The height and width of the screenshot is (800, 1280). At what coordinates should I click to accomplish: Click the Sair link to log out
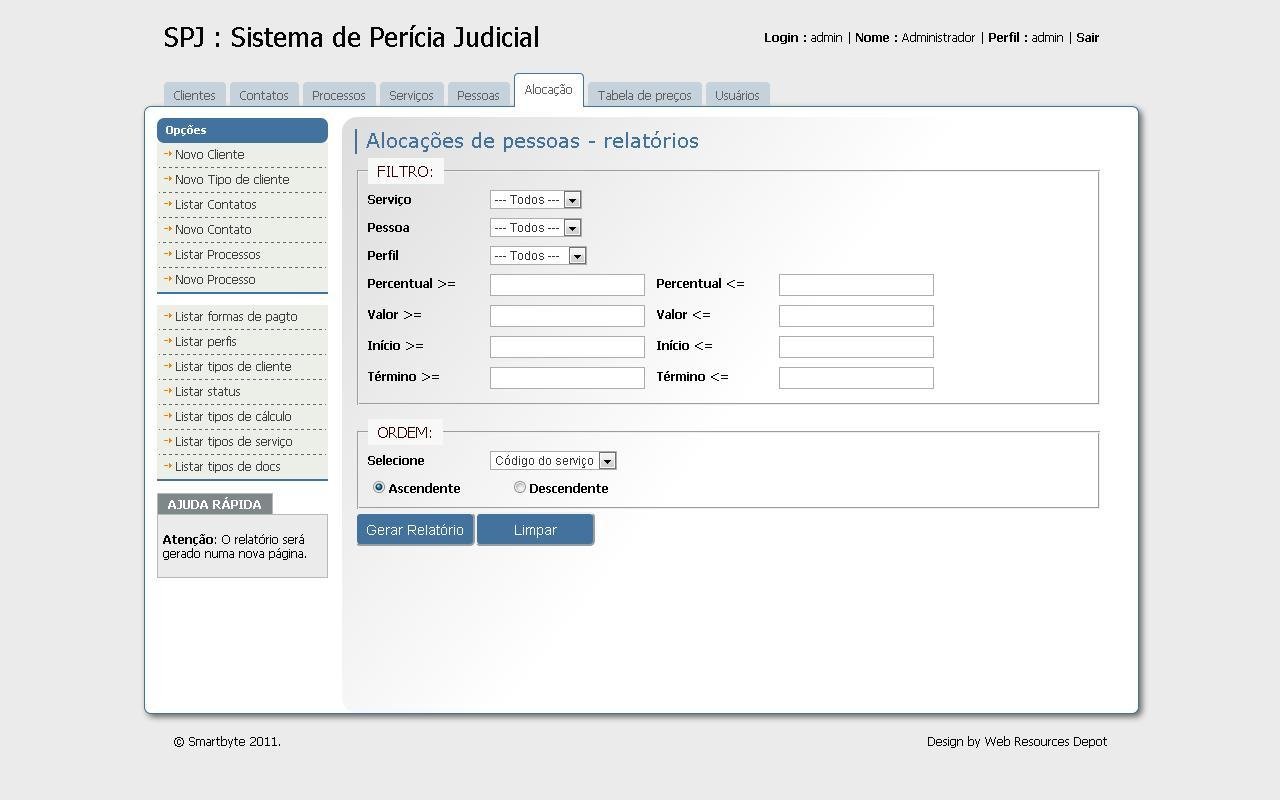(1088, 37)
